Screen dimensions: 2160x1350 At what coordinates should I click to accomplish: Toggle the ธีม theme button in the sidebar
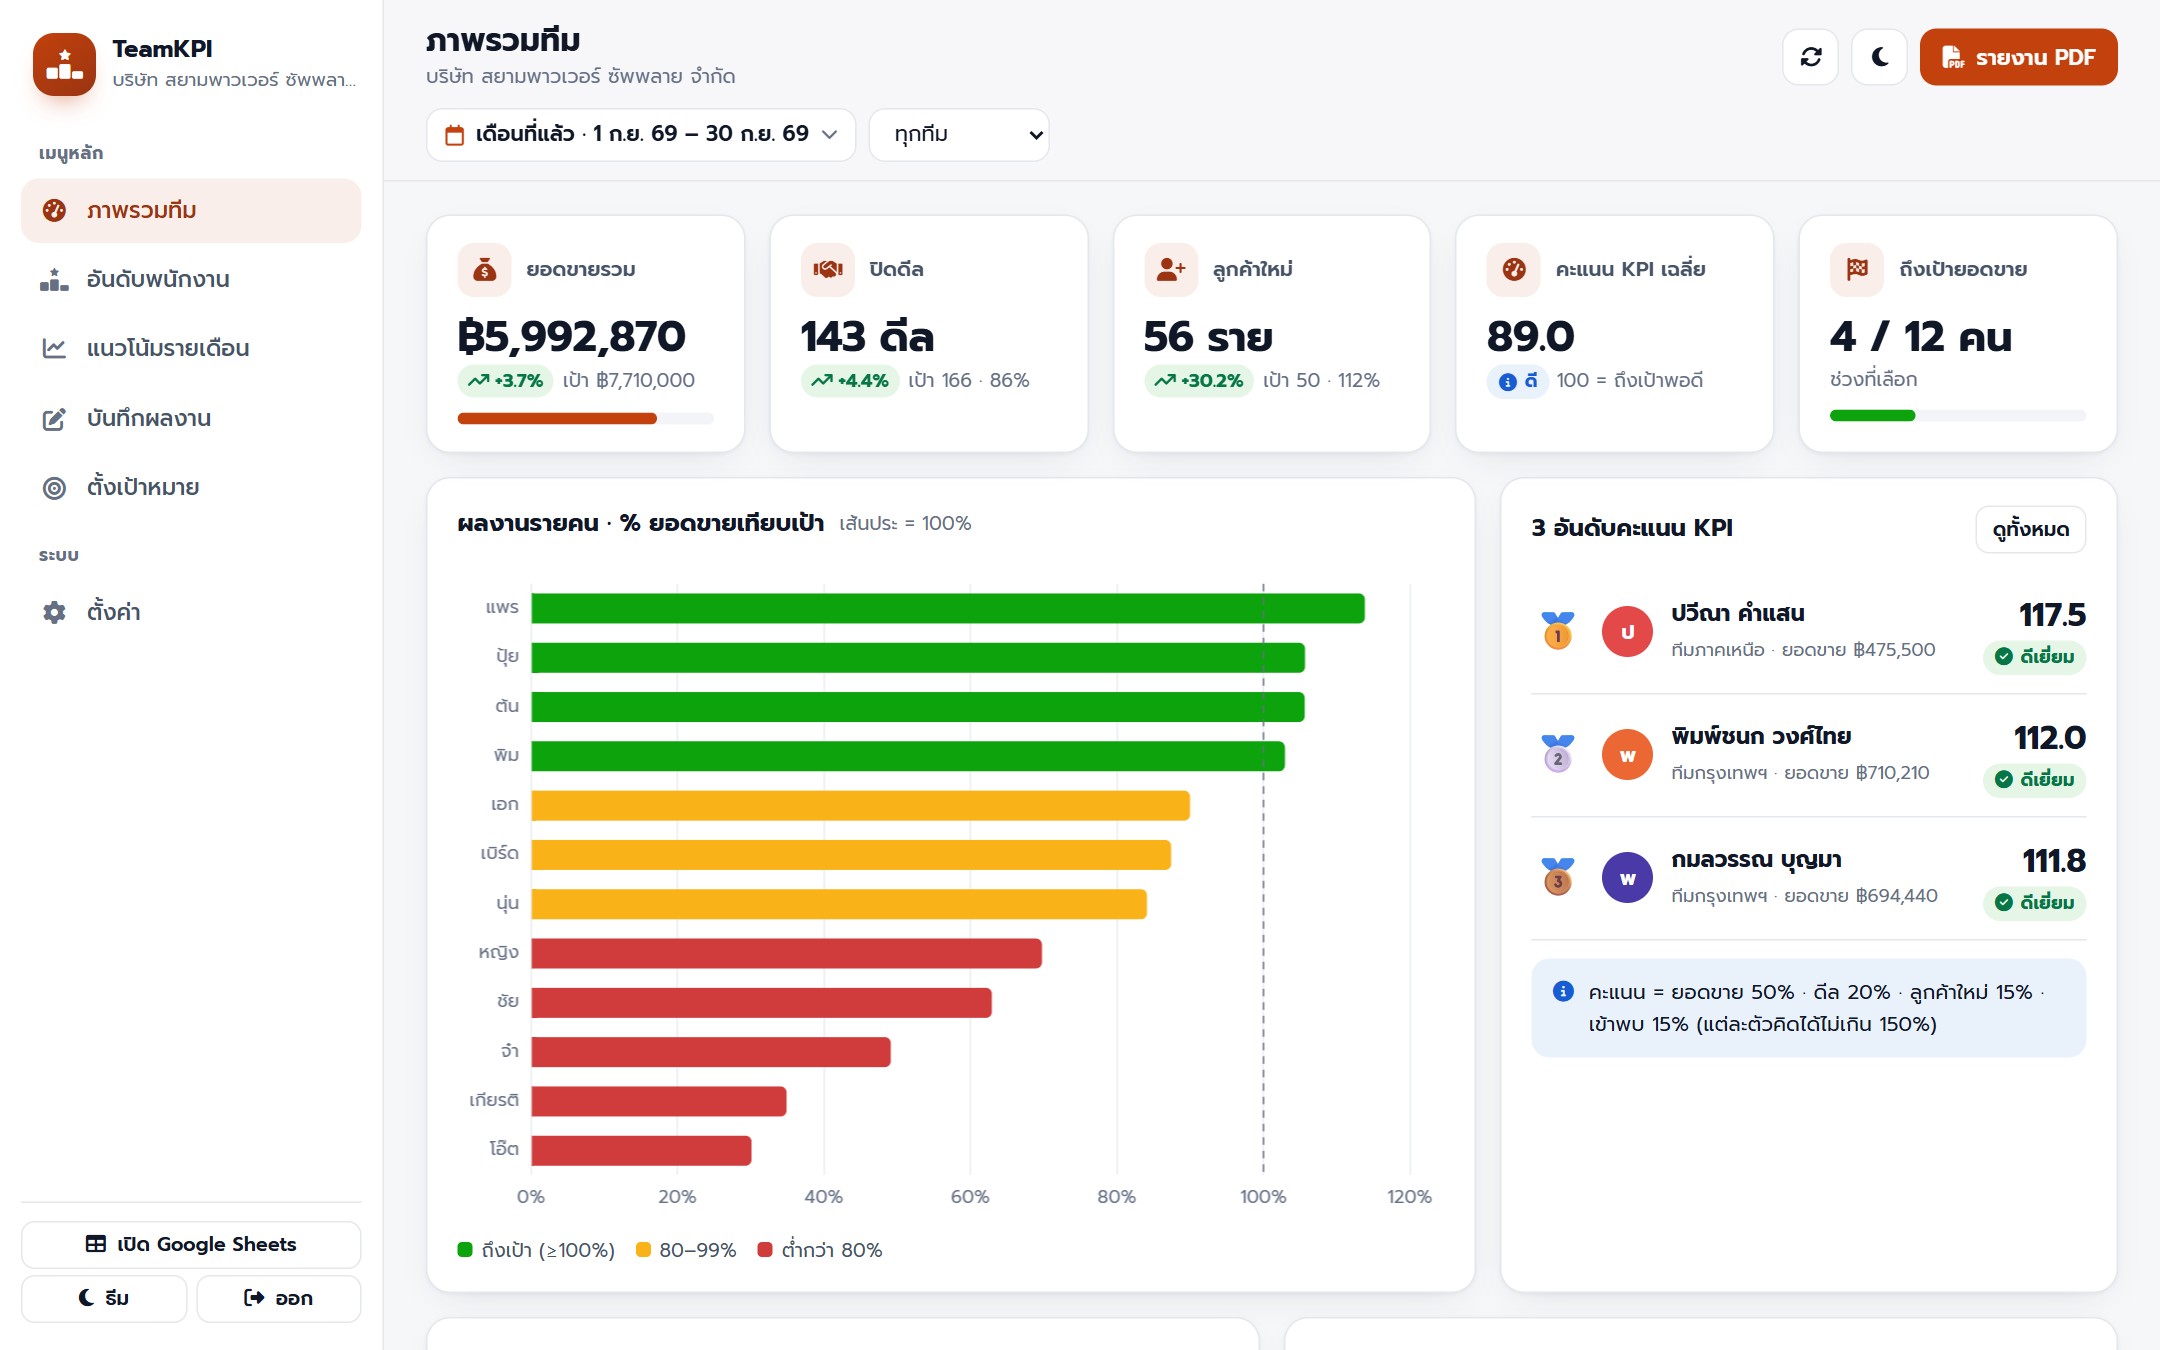point(104,1298)
